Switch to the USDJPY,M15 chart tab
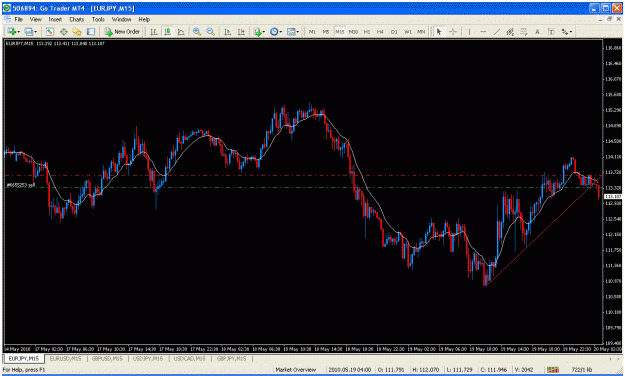The image size is (625, 376). pyautogui.click(x=148, y=358)
